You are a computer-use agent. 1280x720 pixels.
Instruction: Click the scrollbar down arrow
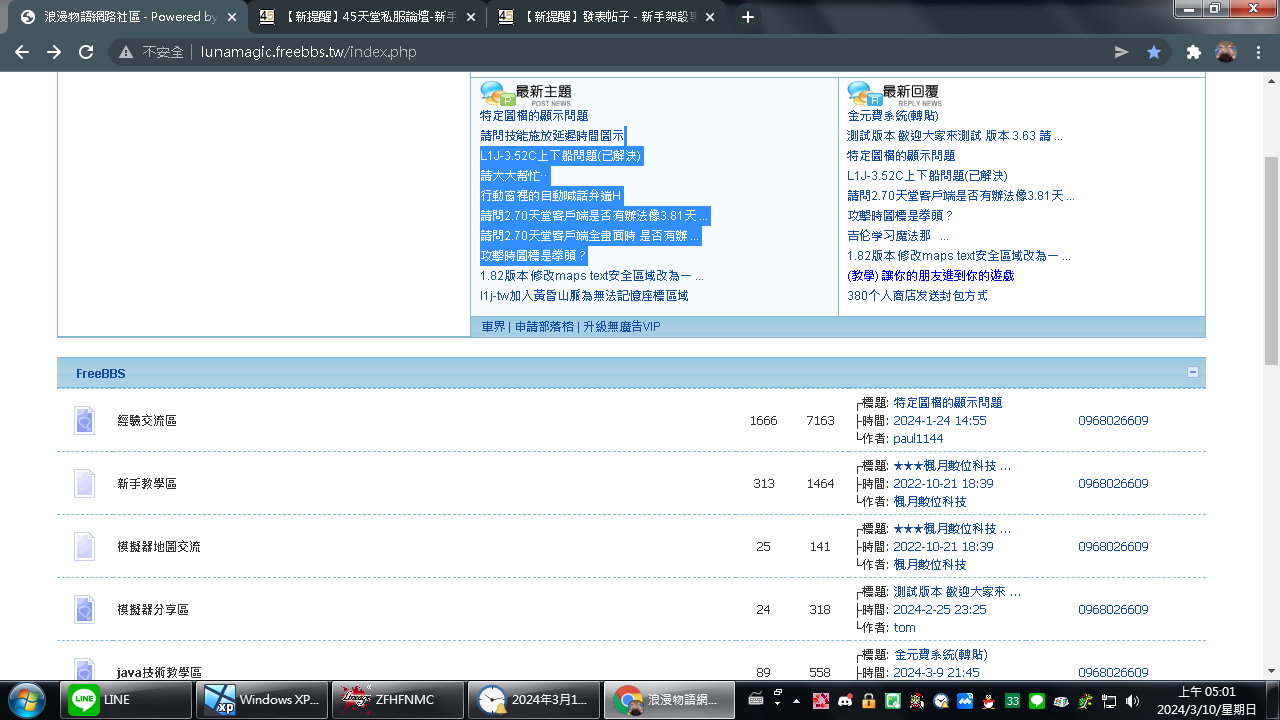tap(1272, 671)
